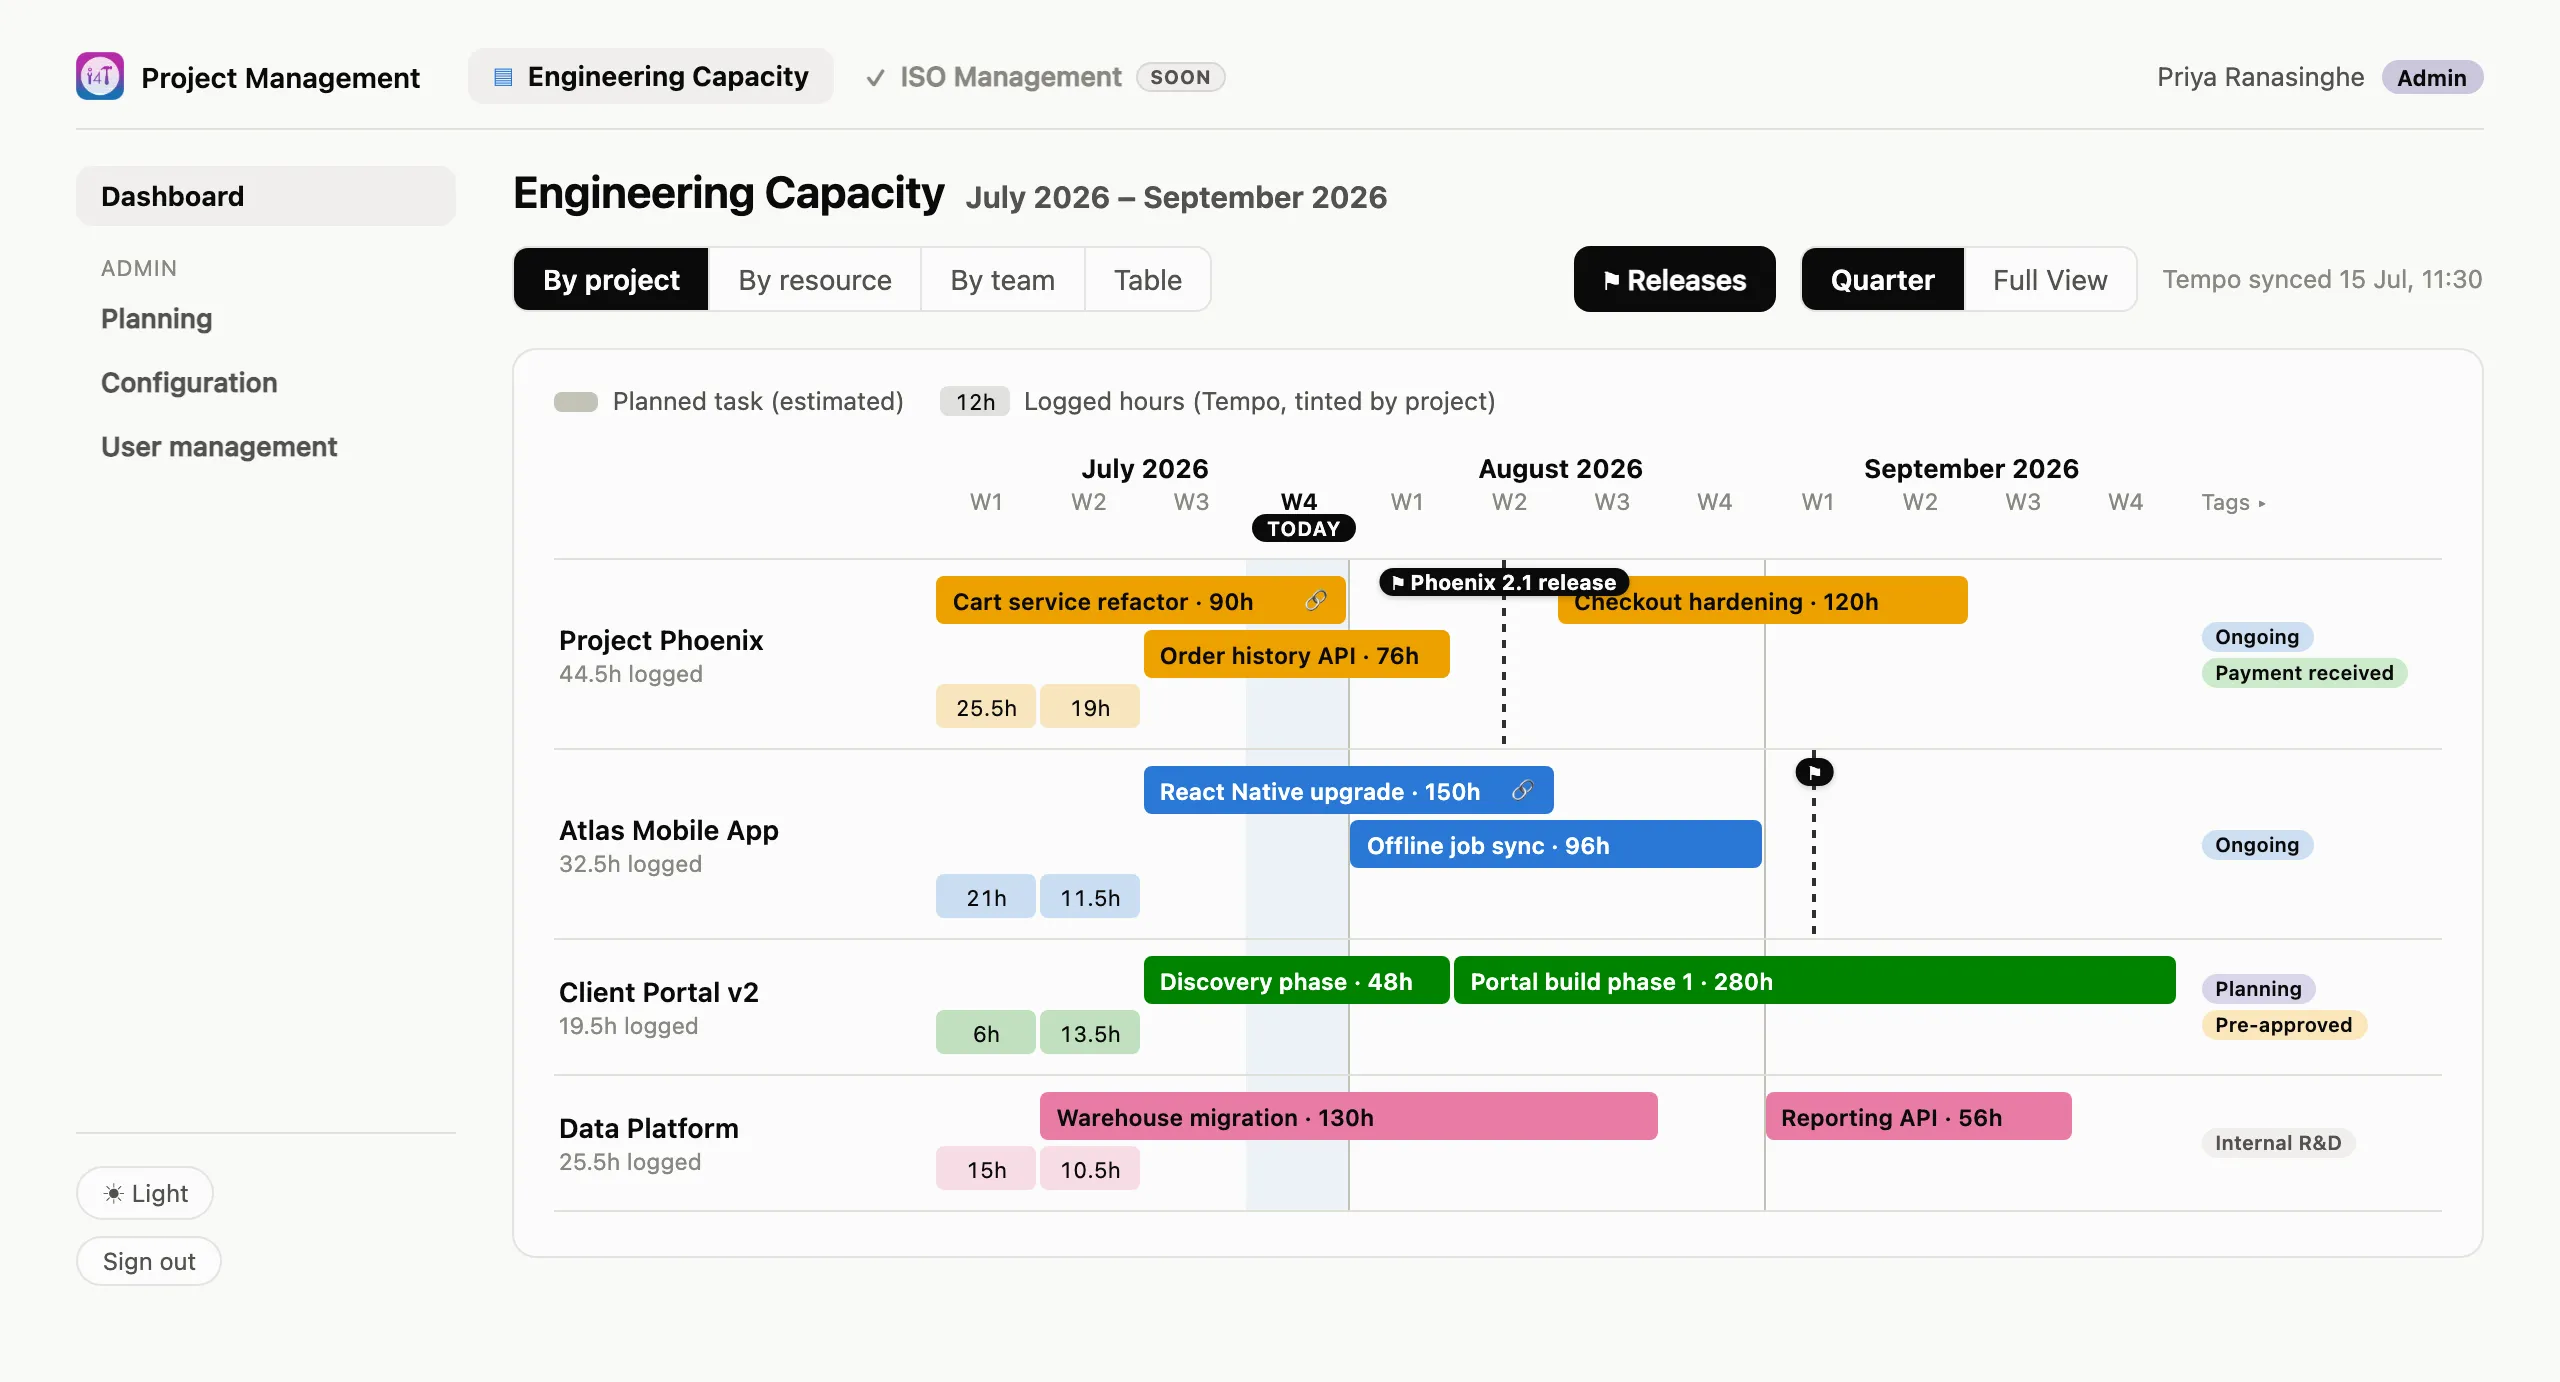Expand the Tags column header
2560x1382 pixels.
(2232, 502)
